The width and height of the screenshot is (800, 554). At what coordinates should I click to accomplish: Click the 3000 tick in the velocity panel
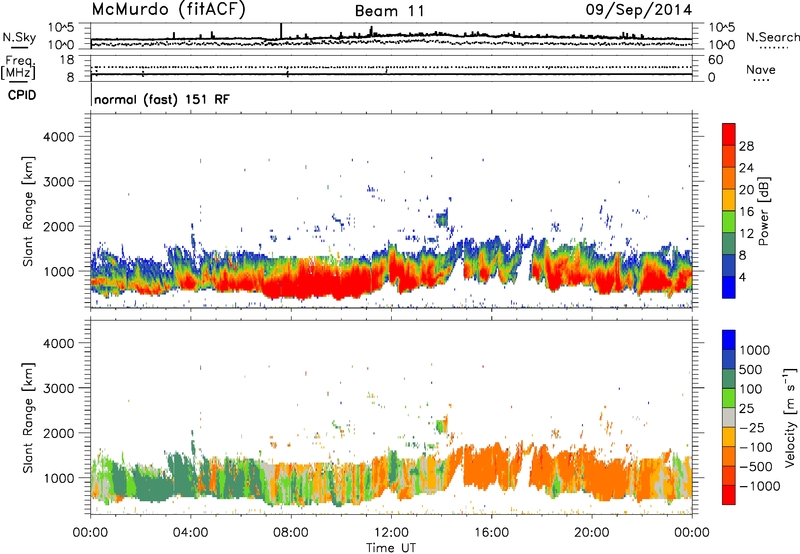(58, 388)
